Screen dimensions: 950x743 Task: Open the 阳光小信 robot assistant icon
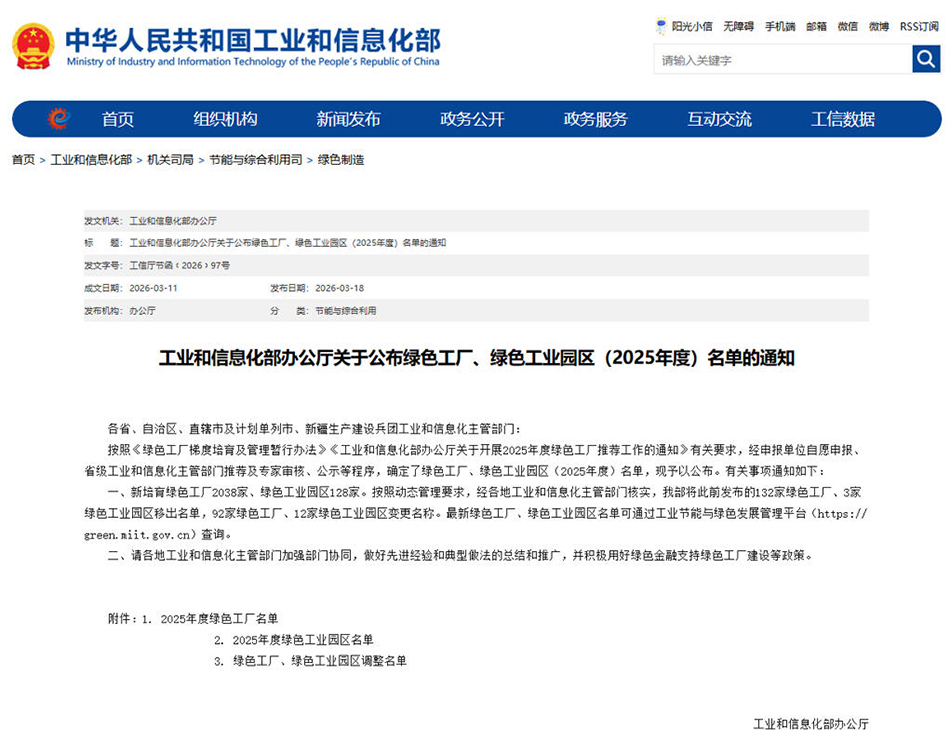(x=661, y=26)
